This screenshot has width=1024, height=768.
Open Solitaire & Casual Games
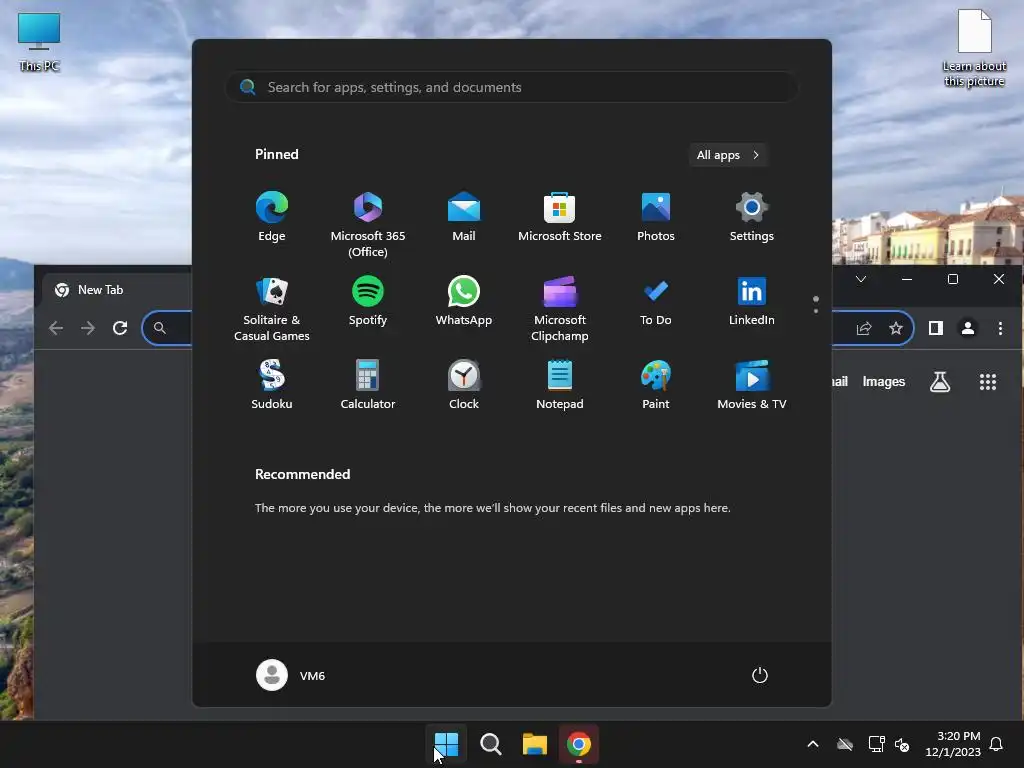pyautogui.click(x=272, y=308)
